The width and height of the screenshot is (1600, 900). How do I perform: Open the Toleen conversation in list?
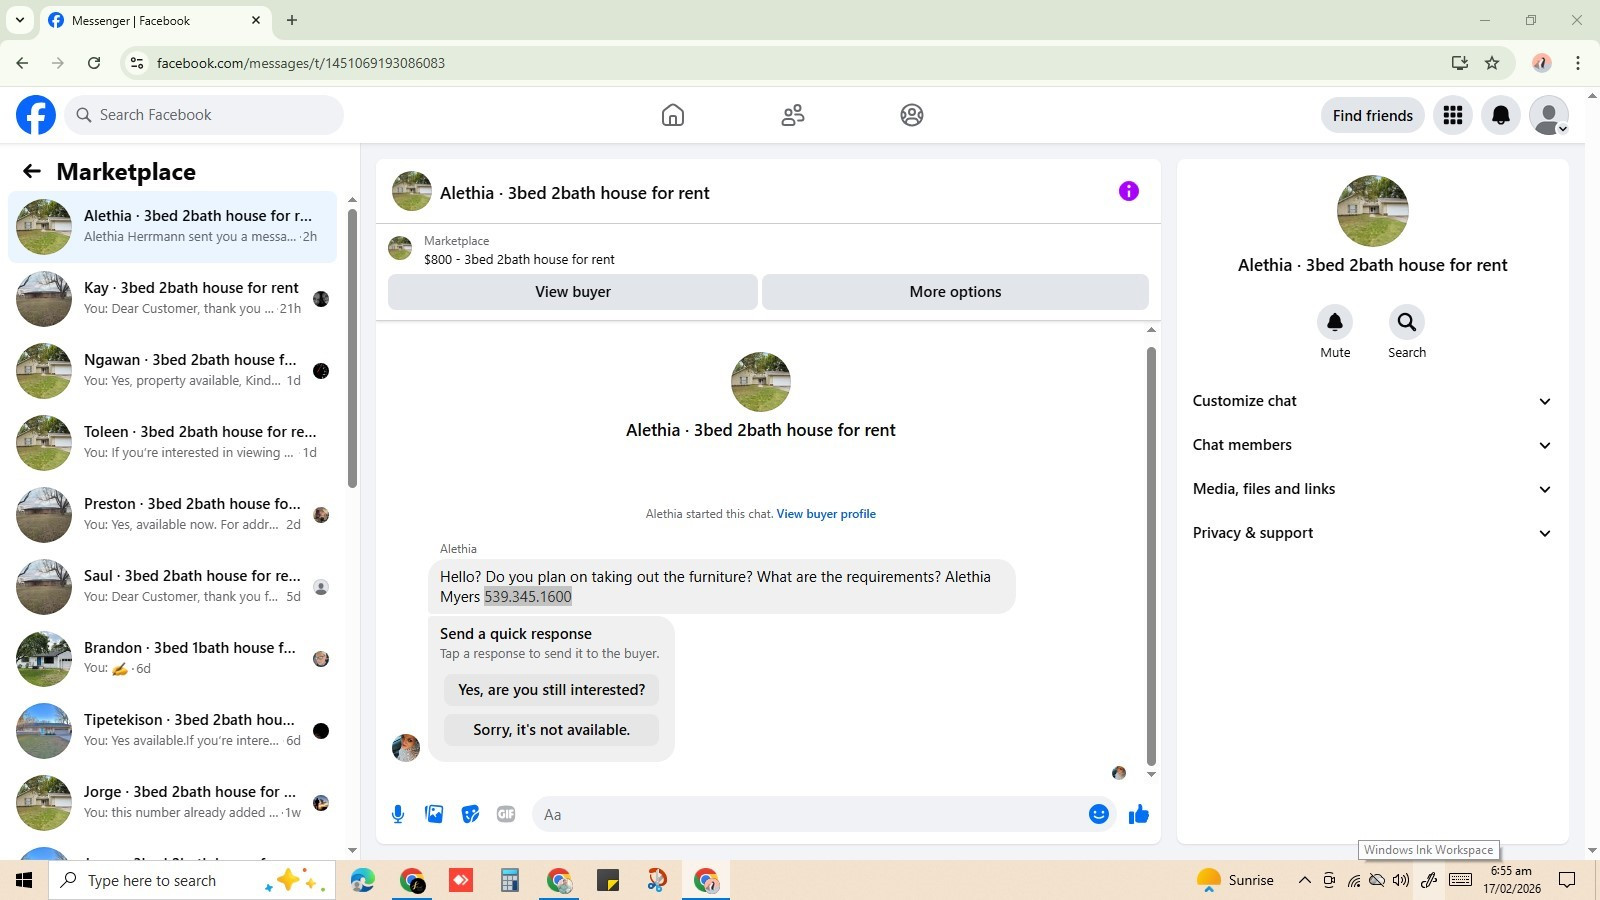click(x=172, y=443)
